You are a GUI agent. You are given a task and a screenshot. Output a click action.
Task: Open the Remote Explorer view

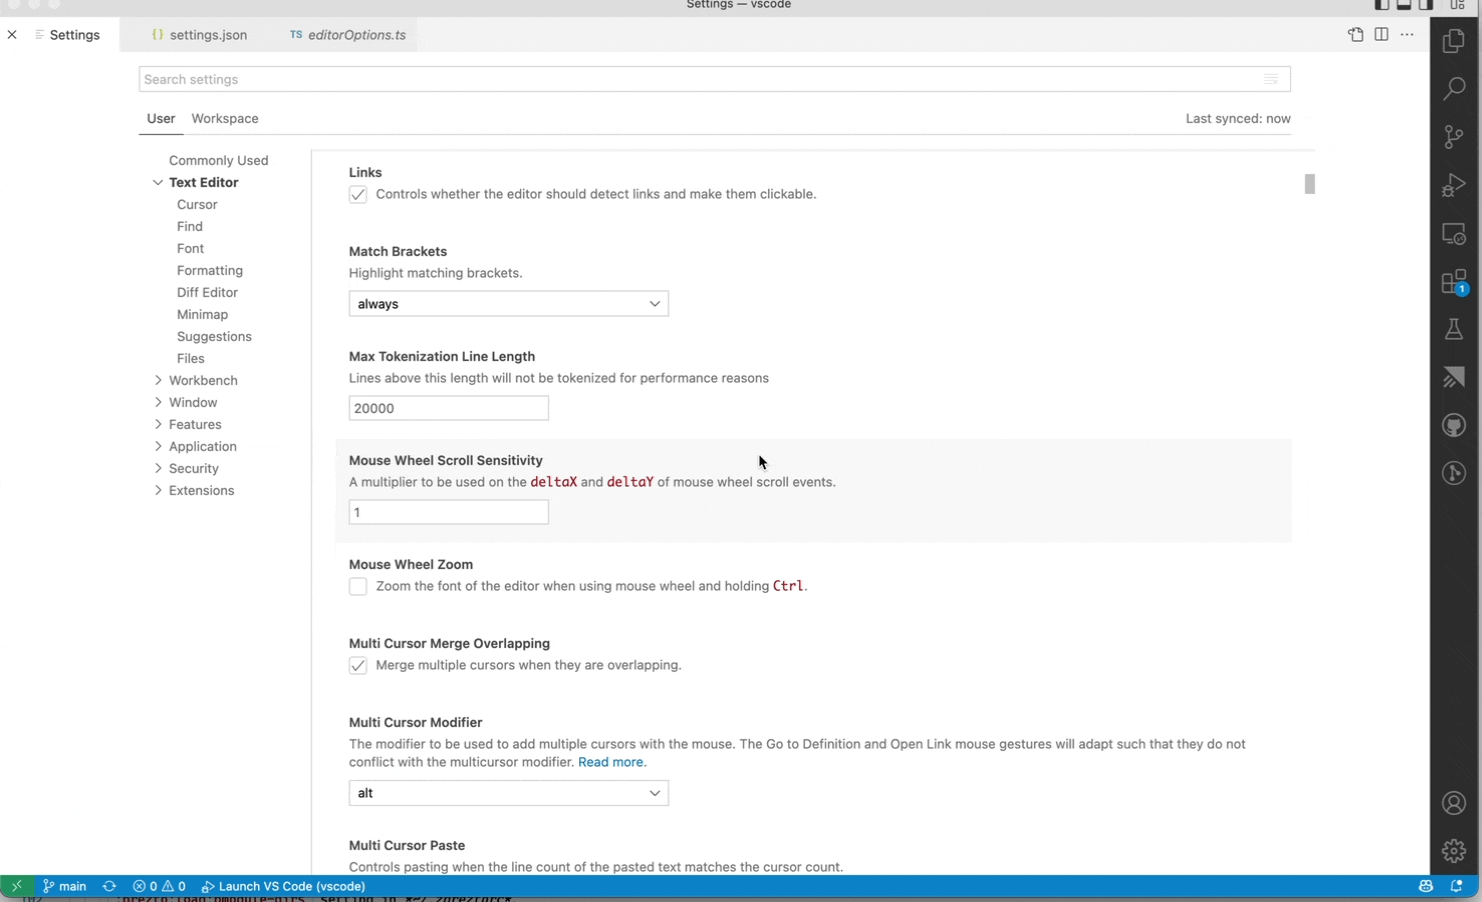point(1454,234)
